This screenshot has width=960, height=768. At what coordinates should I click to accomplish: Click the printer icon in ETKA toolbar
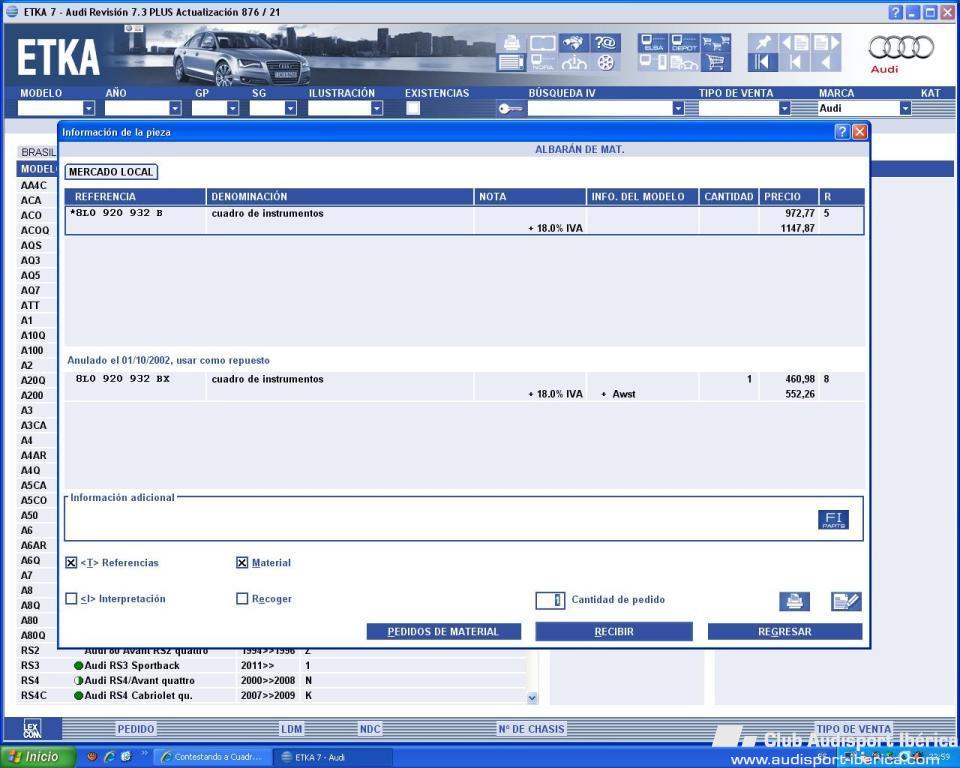[x=511, y=43]
